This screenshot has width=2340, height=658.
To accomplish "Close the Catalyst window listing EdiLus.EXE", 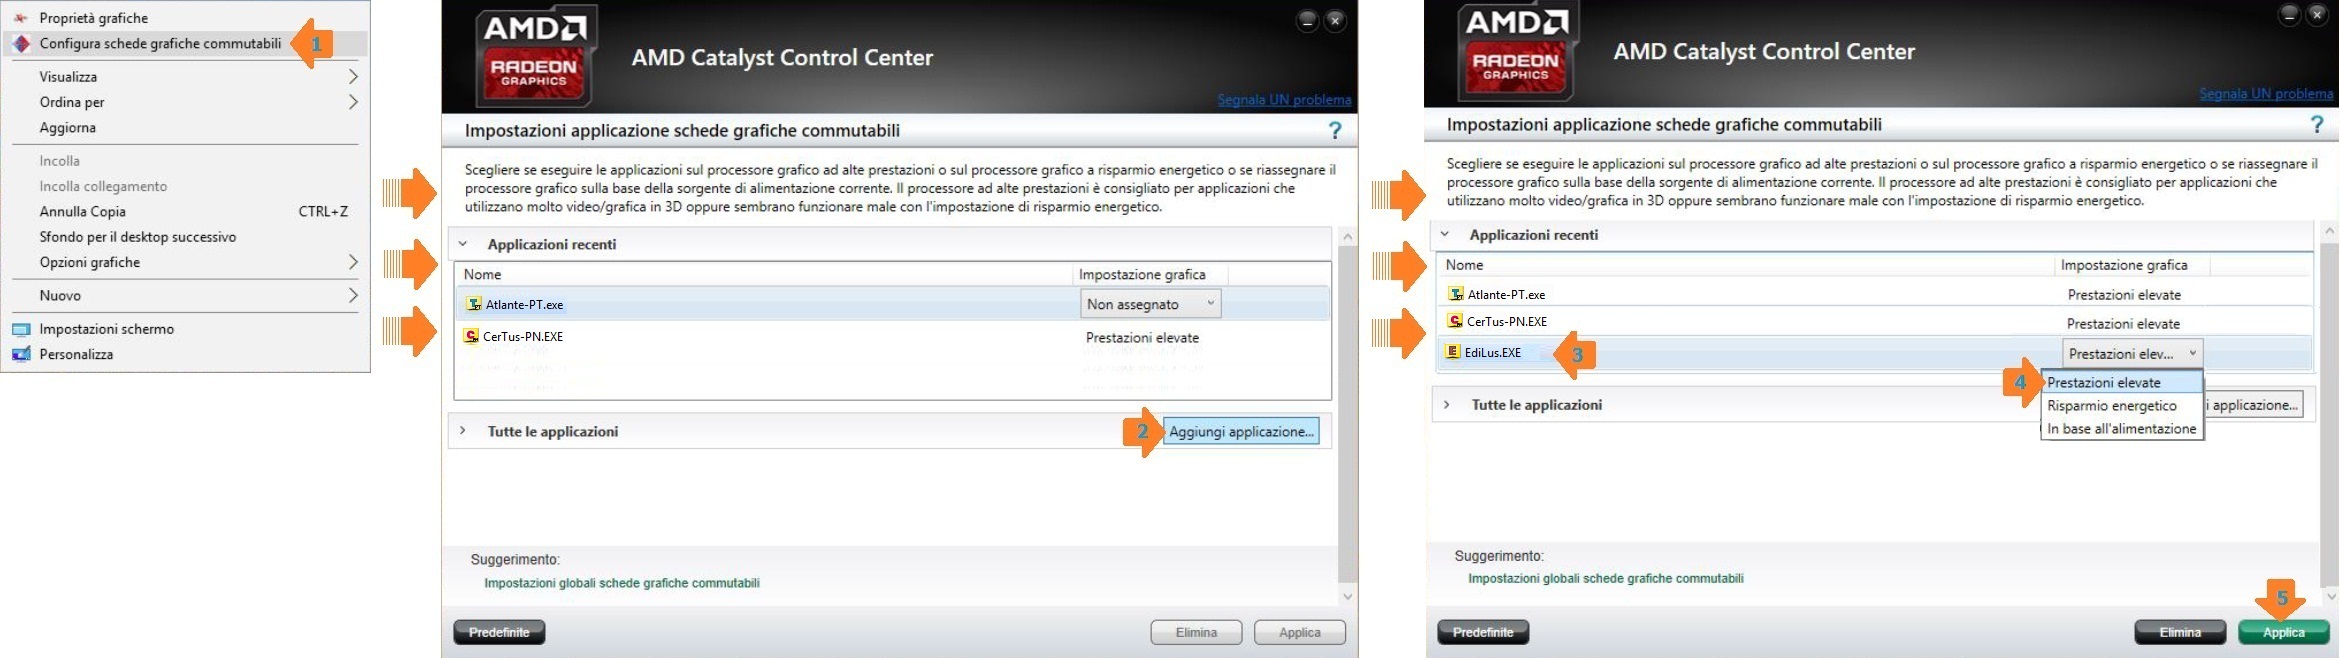I will click(2317, 15).
